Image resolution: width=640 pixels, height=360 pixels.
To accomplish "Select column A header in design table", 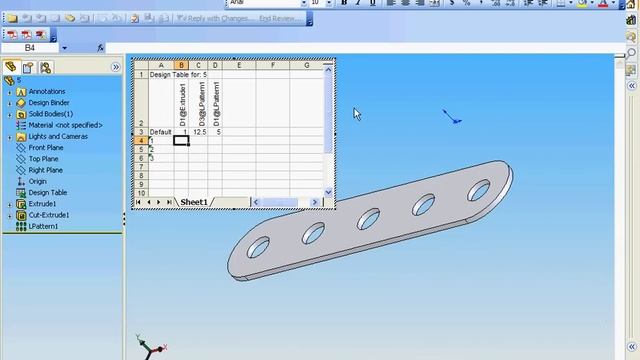I will [x=161, y=65].
